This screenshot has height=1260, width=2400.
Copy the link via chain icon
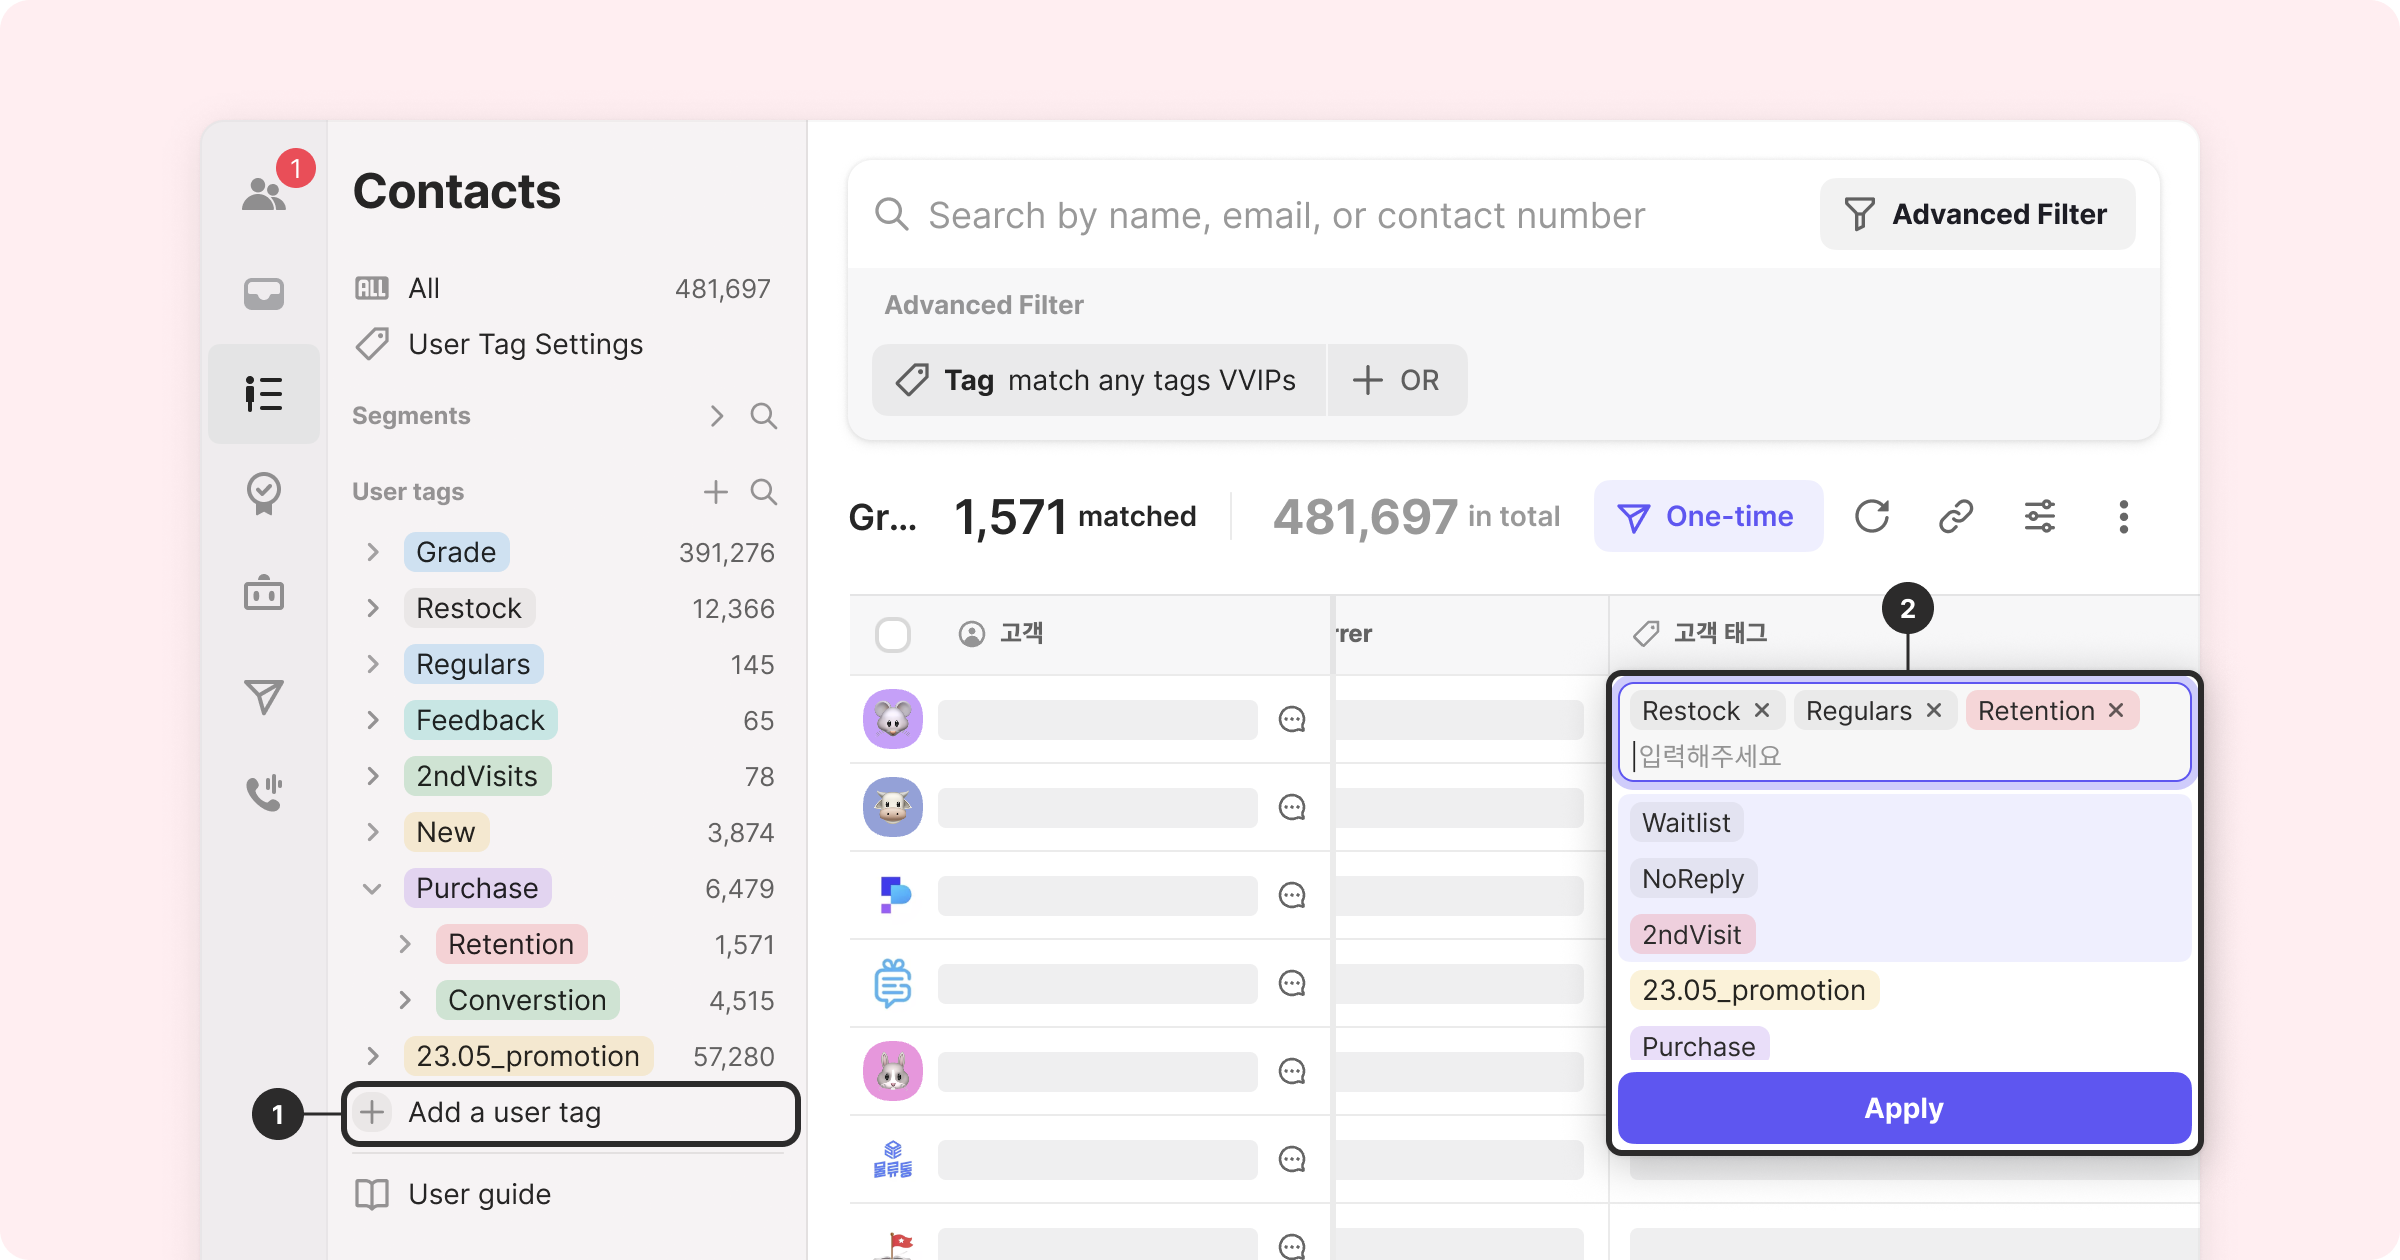tap(1955, 516)
